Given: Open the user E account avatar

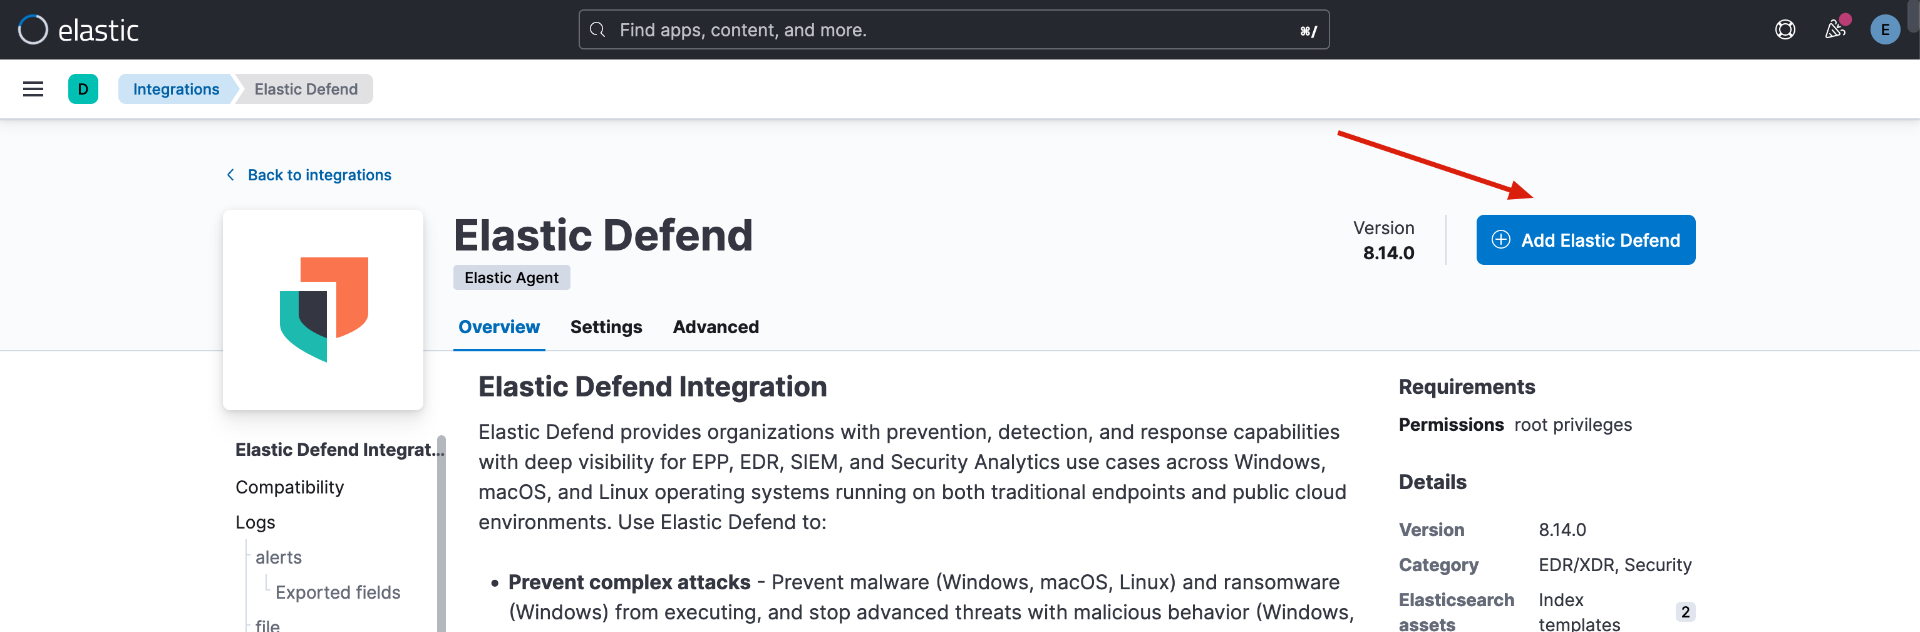Looking at the screenshot, I should (1885, 30).
